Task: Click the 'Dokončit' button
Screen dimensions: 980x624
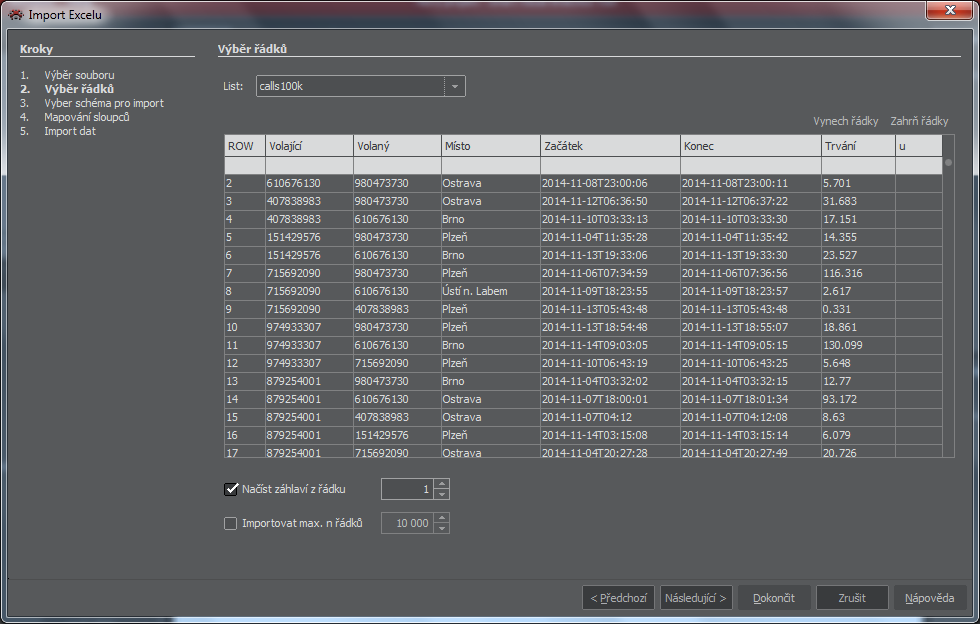Action: point(773,598)
